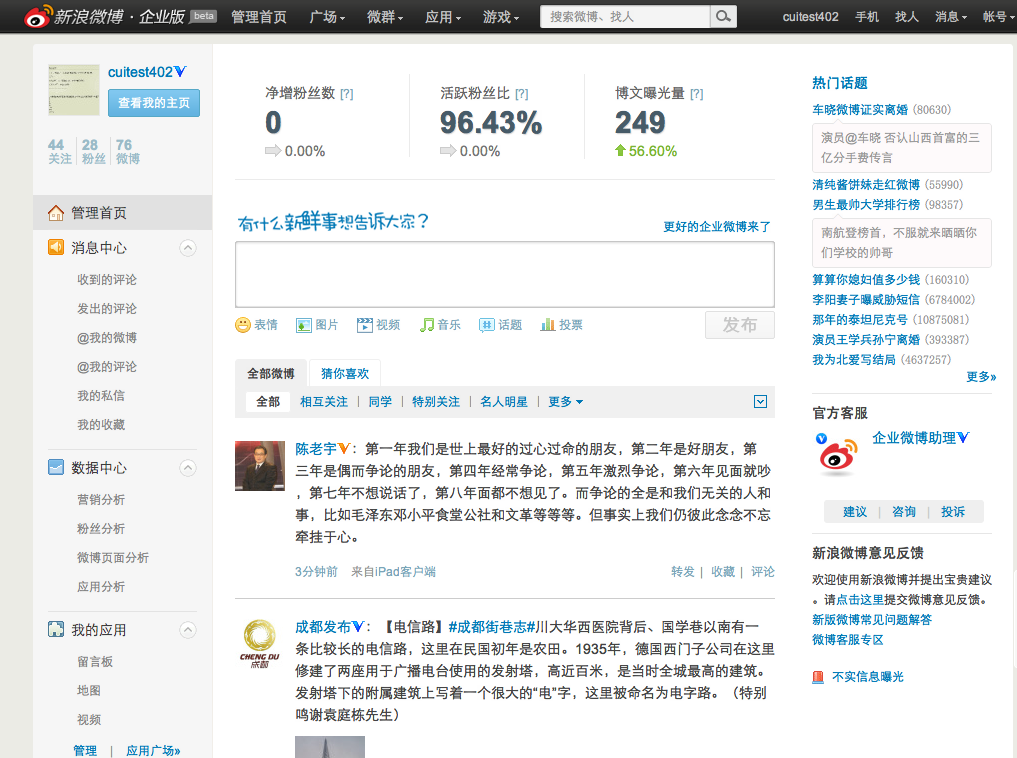
Task: Click 收藏 on 陈老宇 post
Action: (x=723, y=572)
